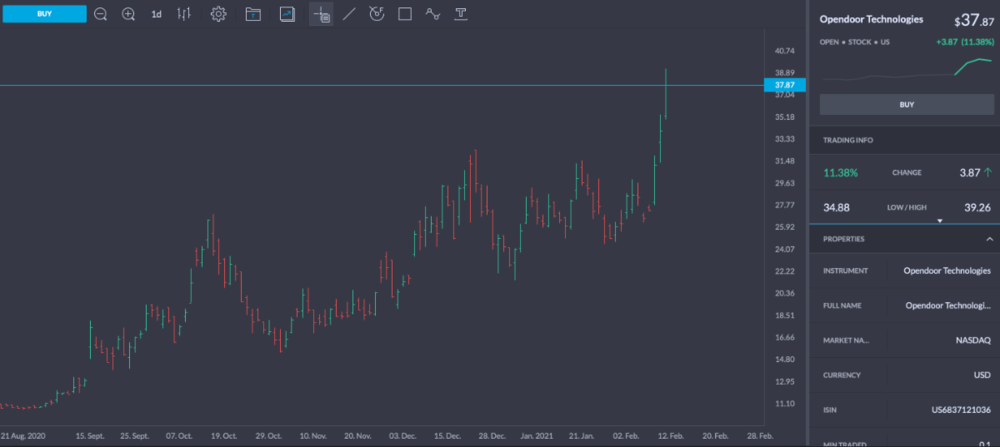Screen dimensions: 1000x447
Task: Click the Opendoor Technologies title
Action: (x=871, y=20)
